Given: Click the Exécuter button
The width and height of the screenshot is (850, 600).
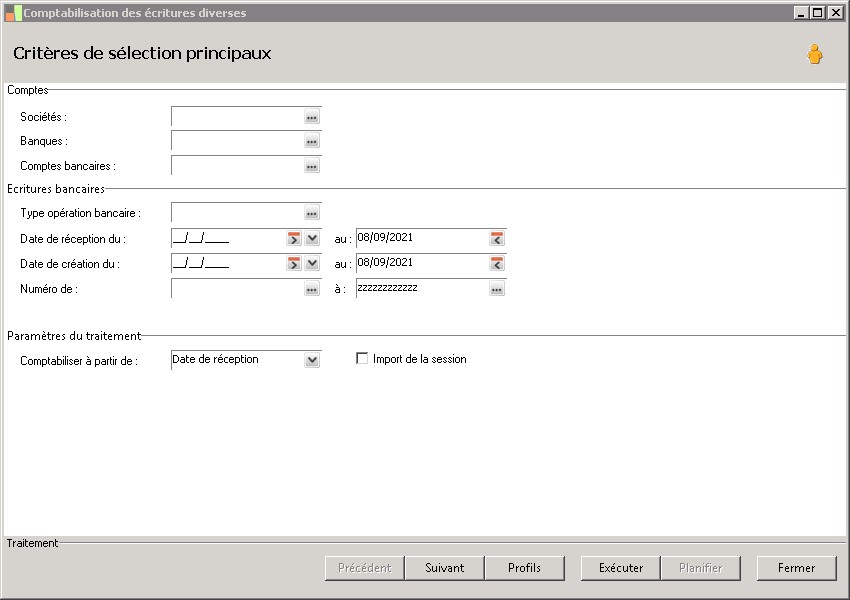Looking at the screenshot, I should click(x=621, y=568).
